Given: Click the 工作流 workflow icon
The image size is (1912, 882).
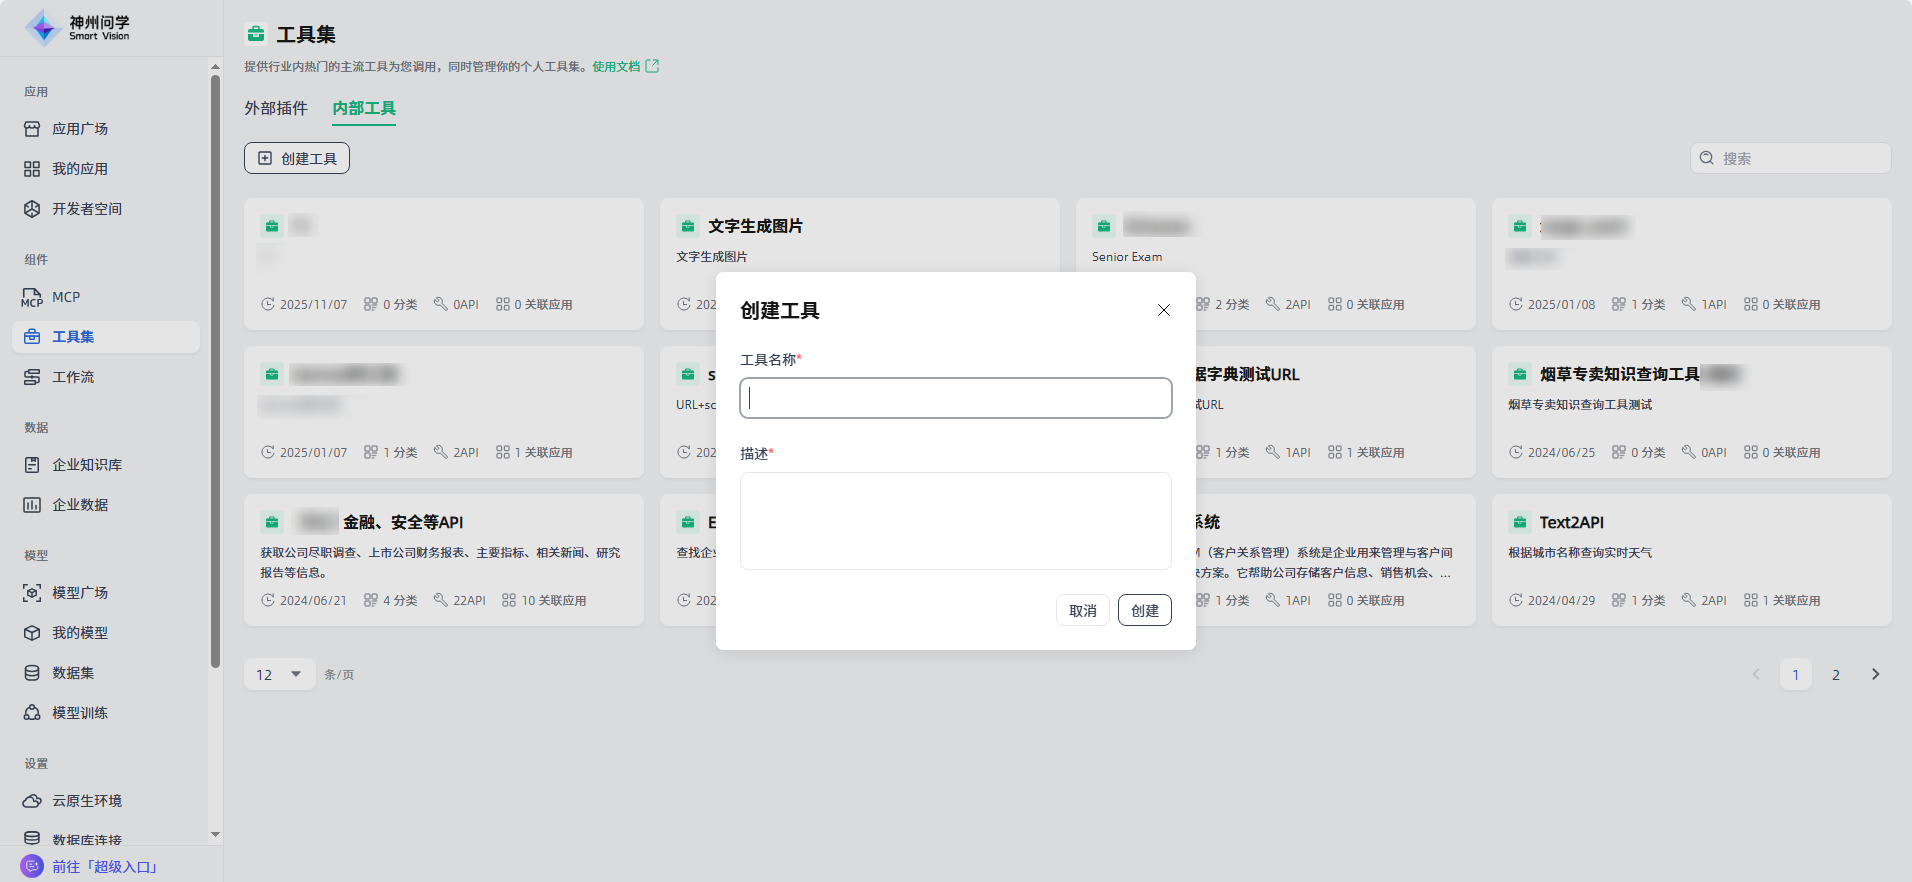Looking at the screenshot, I should [32, 377].
